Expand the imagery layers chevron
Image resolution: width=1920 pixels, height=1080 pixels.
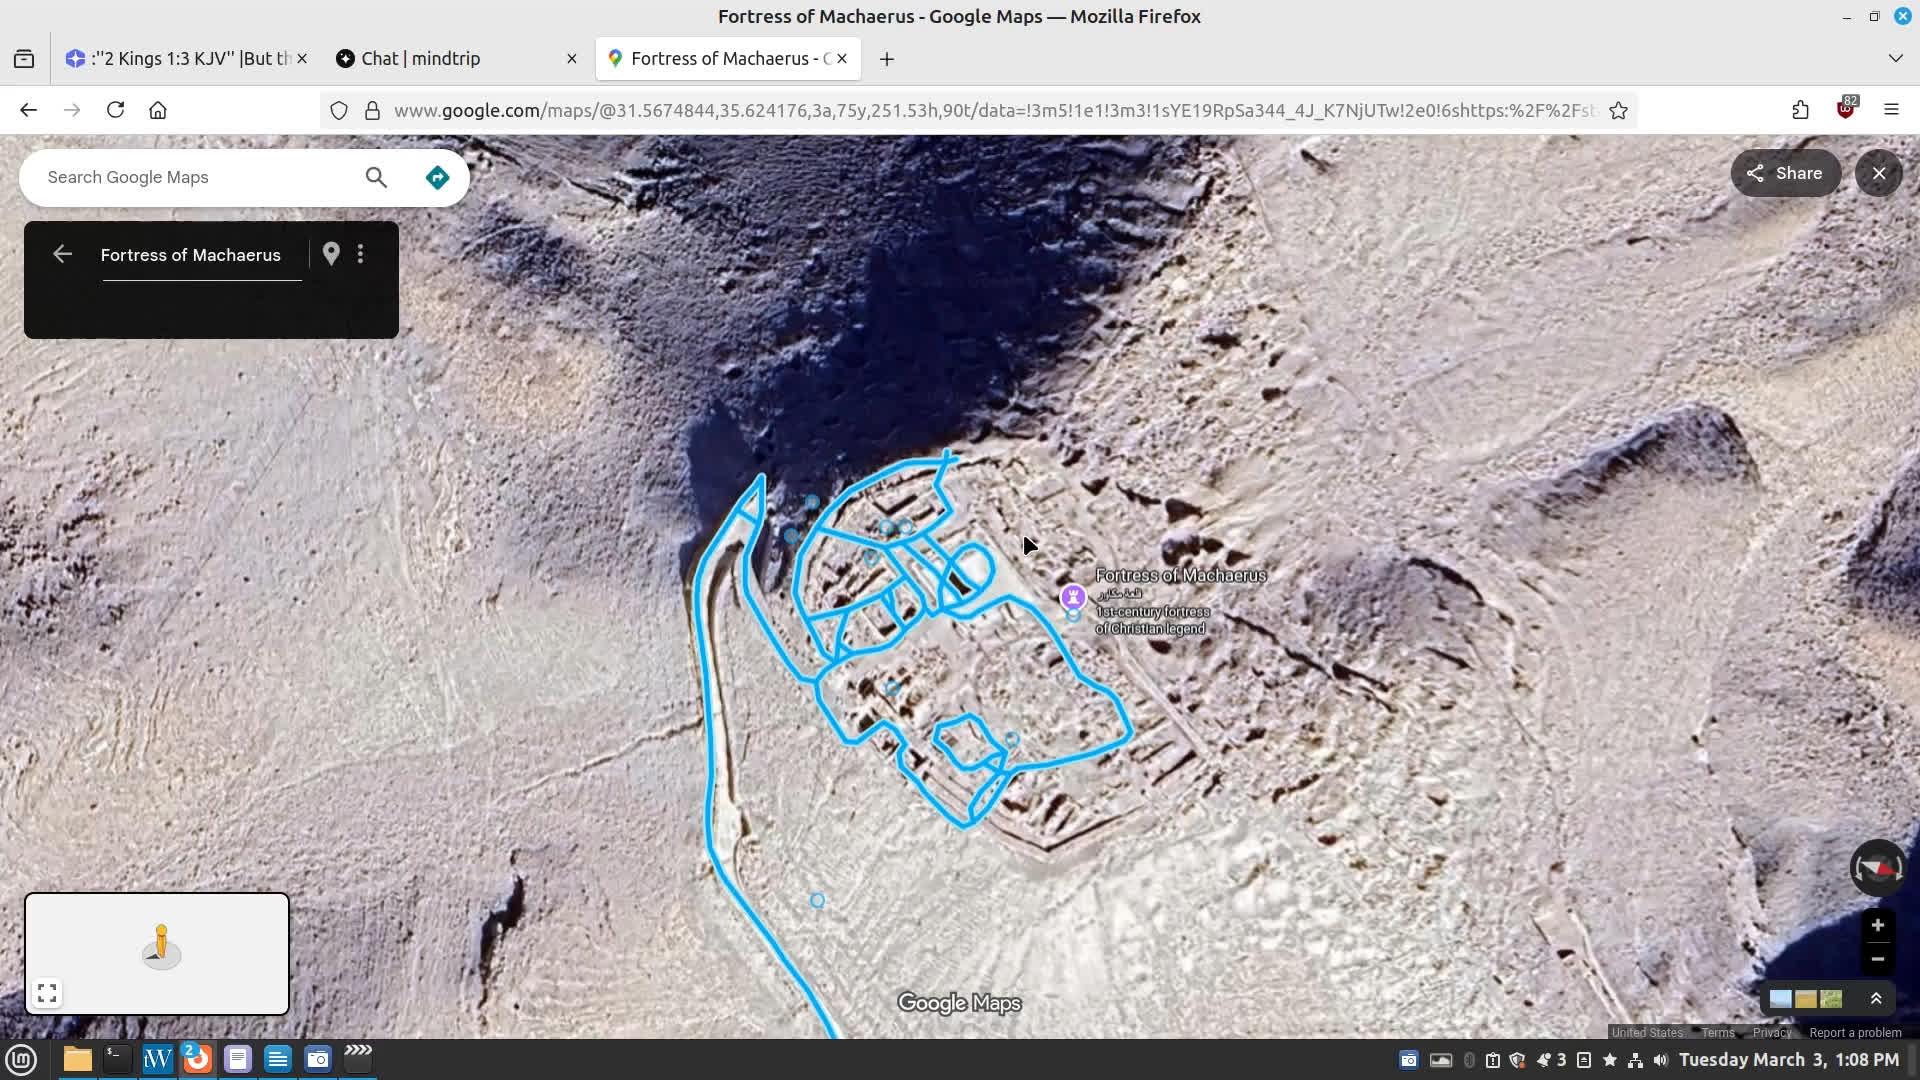[x=1876, y=999]
